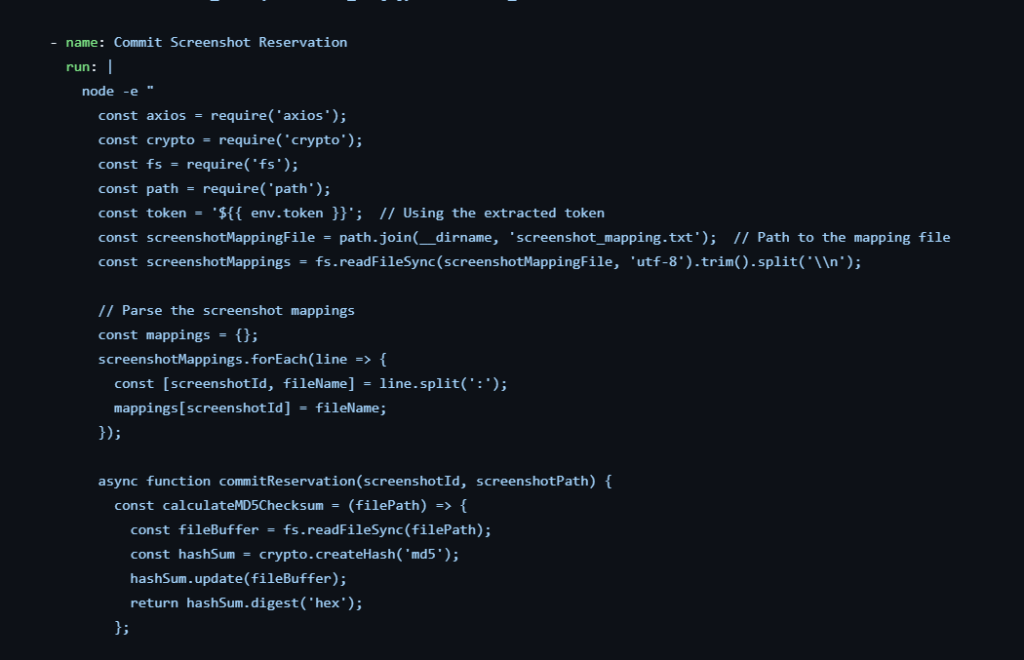Click the 'Commit Screenshot Reservation' step name

click(230, 42)
